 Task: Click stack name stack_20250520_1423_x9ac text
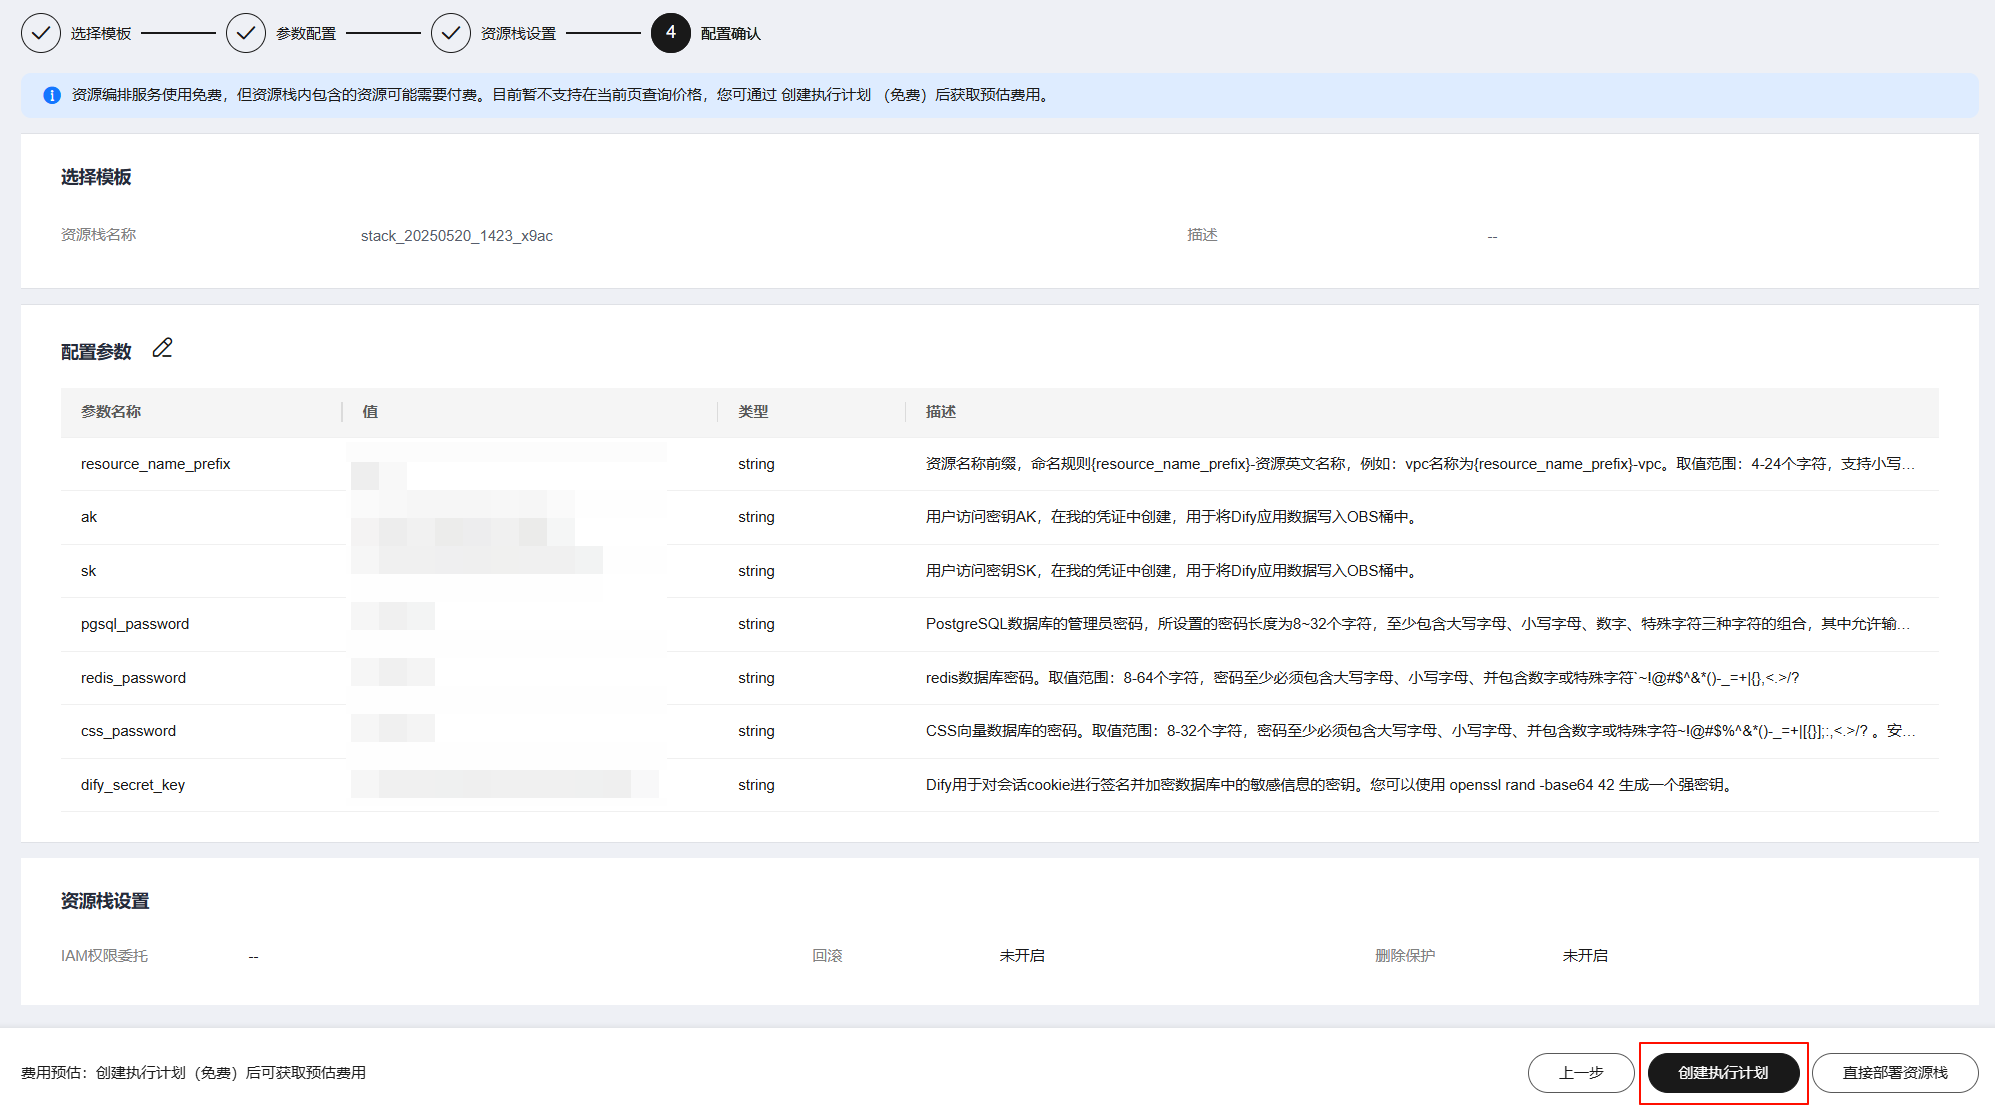[x=457, y=236]
